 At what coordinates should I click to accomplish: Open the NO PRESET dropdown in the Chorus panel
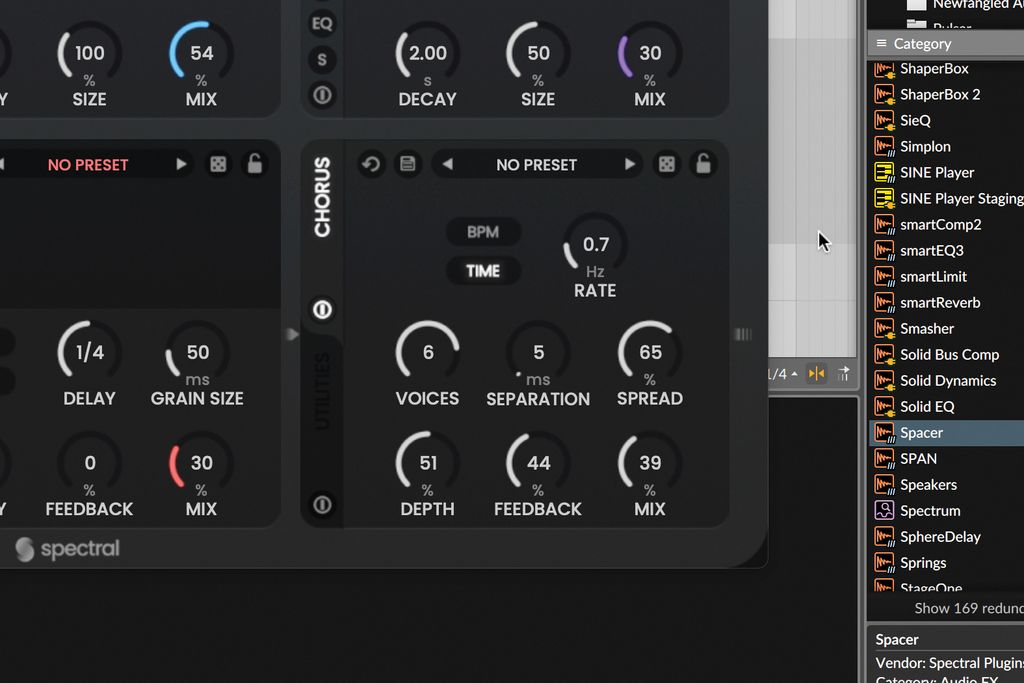click(x=537, y=164)
